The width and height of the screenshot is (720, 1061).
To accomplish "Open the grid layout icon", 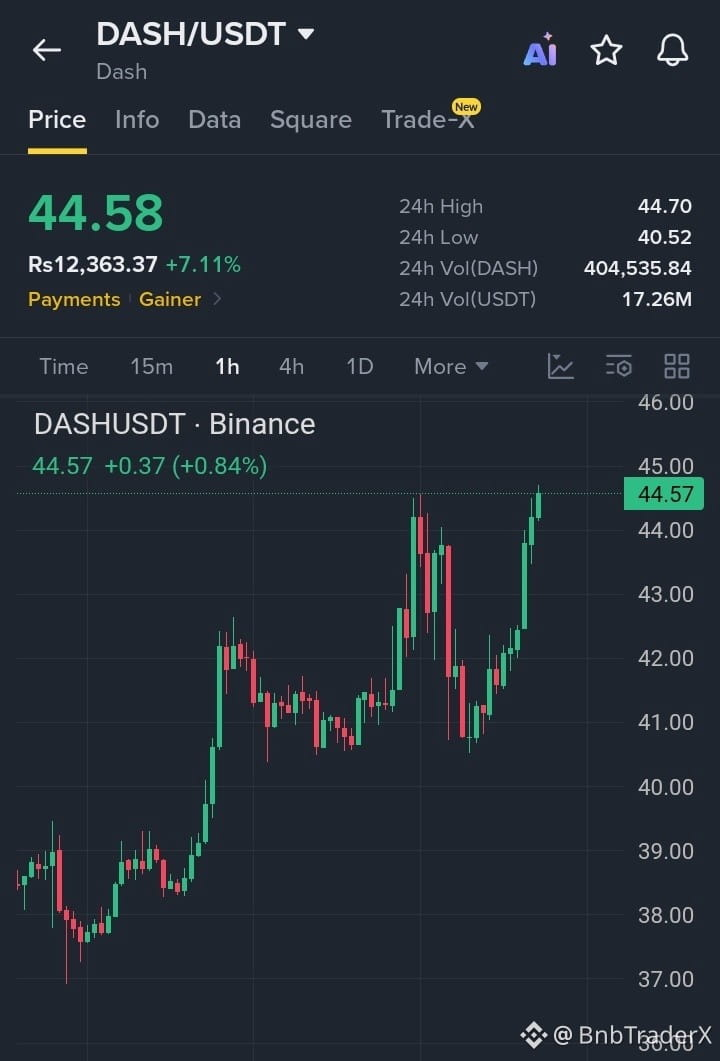I will 677,366.
